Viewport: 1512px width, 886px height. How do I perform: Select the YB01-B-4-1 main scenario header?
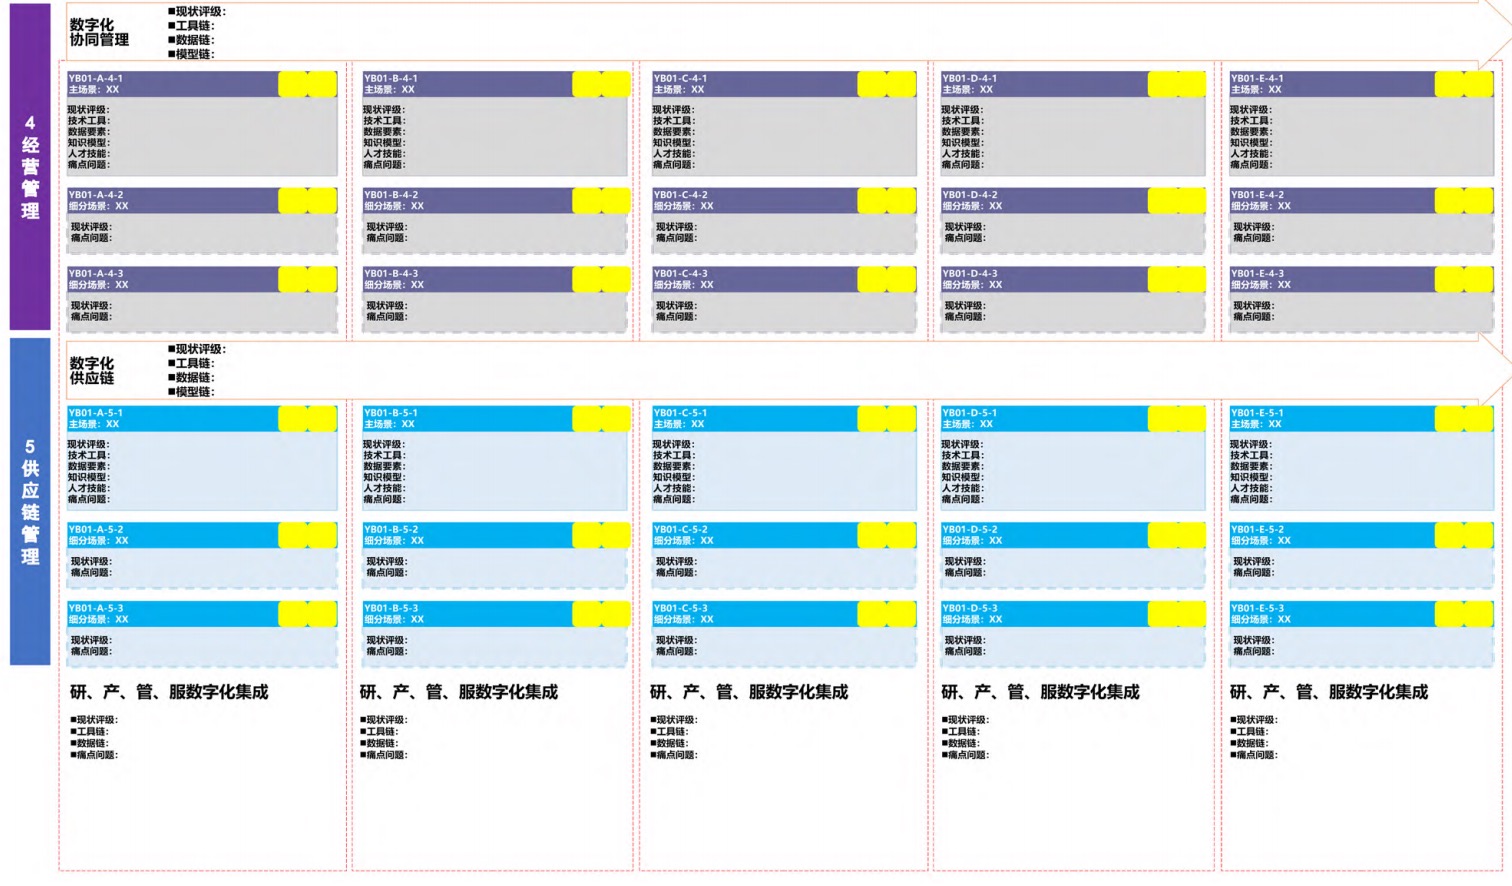(x=465, y=84)
